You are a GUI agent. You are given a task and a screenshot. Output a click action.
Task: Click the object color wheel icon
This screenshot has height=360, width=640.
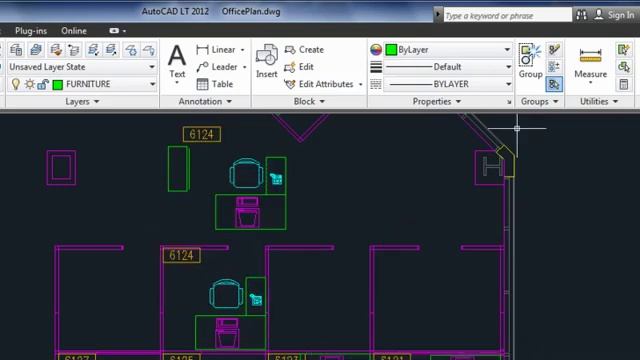(x=376, y=50)
